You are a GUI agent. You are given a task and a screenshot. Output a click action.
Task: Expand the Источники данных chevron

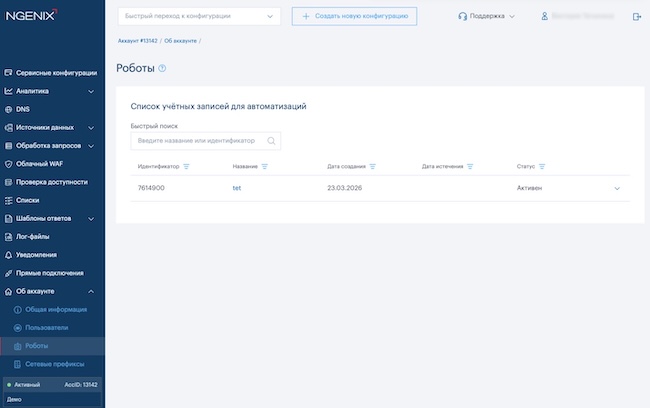click(91, 128)
